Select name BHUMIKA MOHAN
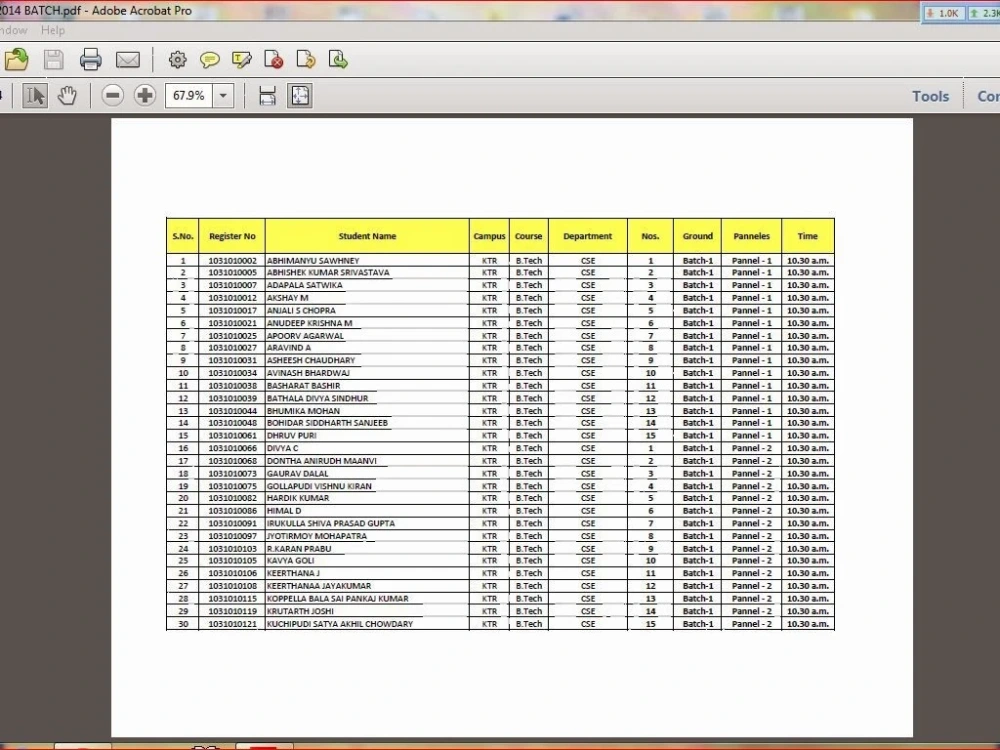Image resolution: width=1000 pixels, height=750 pixels. (x=304, y=411)
